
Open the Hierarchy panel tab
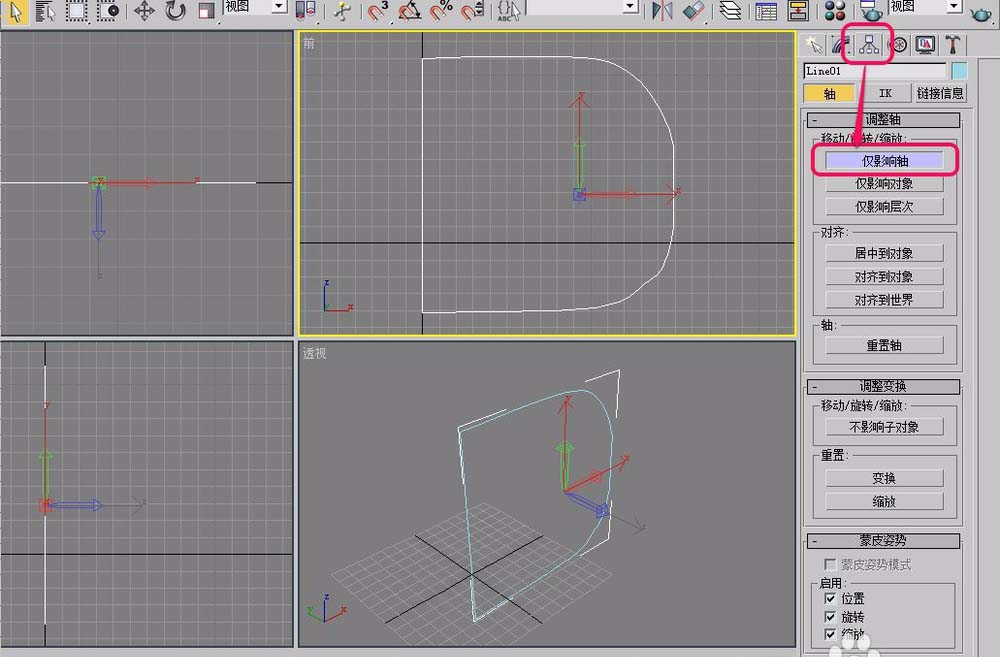pyautogui.click(x=868, y=45)
